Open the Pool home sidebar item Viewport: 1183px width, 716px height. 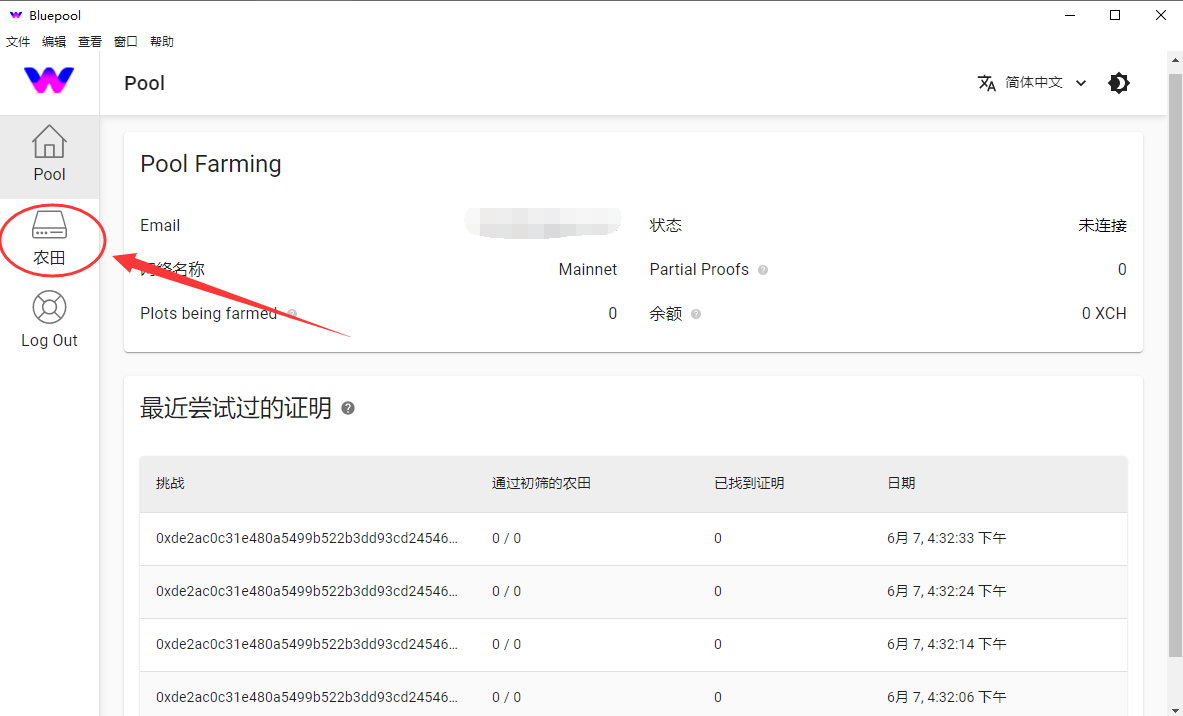tap(49, 156)
